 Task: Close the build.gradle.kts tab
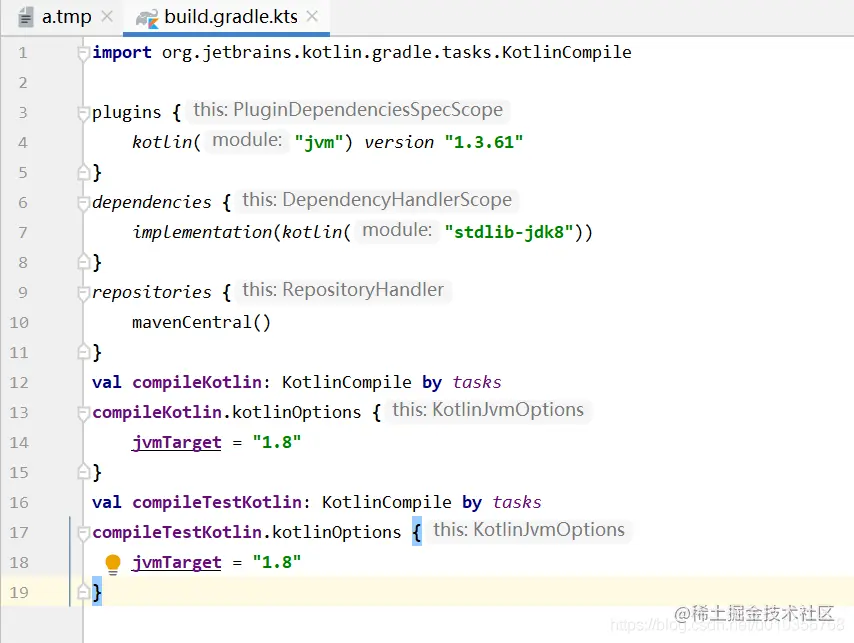312,17
